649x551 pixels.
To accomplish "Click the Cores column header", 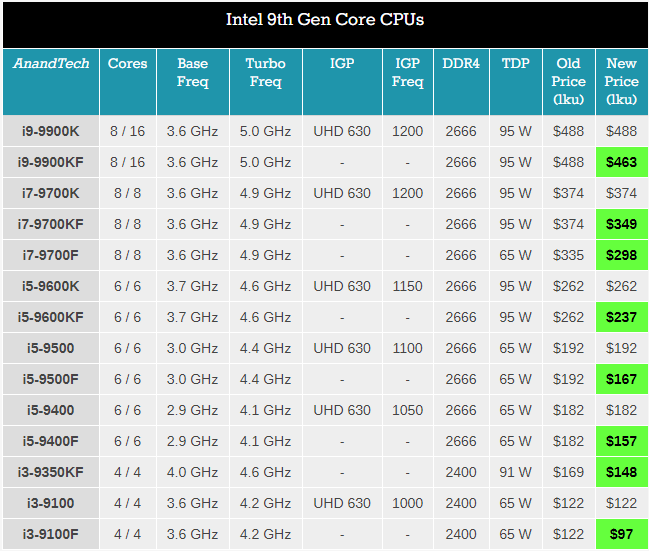I will (127, 82).
